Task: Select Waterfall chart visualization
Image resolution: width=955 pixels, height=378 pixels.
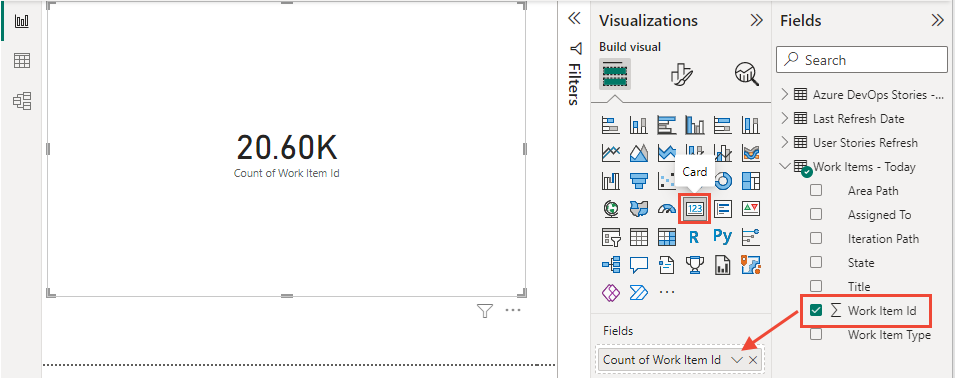Action: pyautogui.click(x=610, y=181)
